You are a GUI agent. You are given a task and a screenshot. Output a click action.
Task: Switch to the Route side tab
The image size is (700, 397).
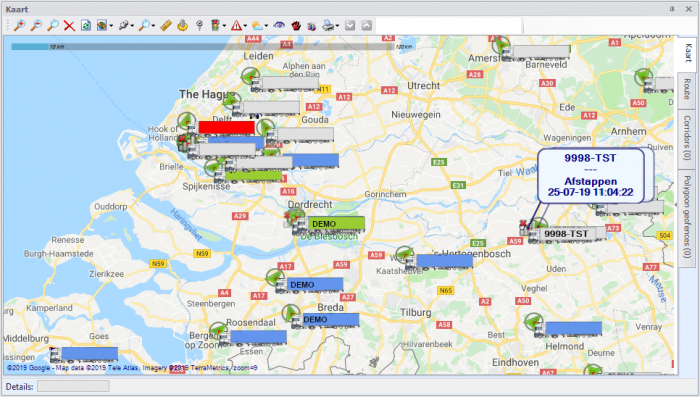[687, 90]
